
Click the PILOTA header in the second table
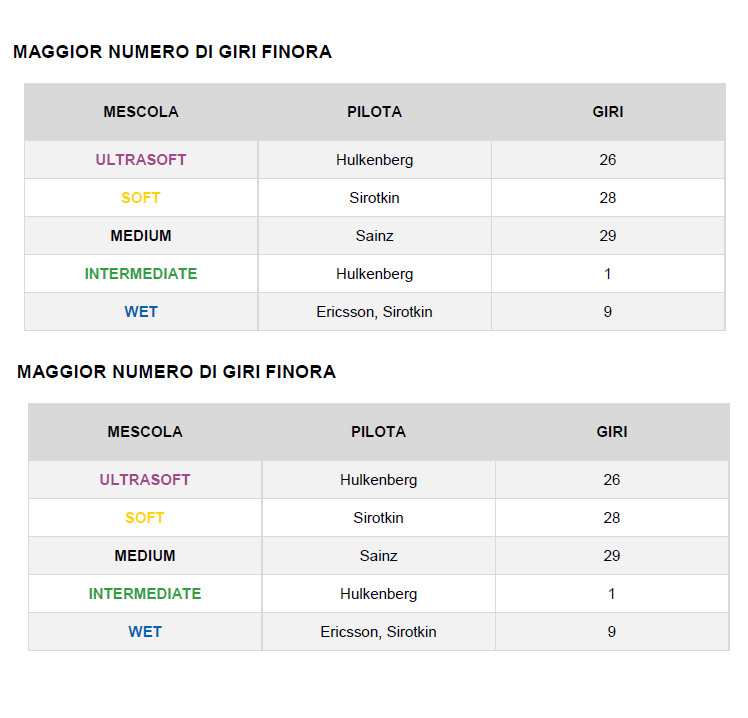[378, 432]
